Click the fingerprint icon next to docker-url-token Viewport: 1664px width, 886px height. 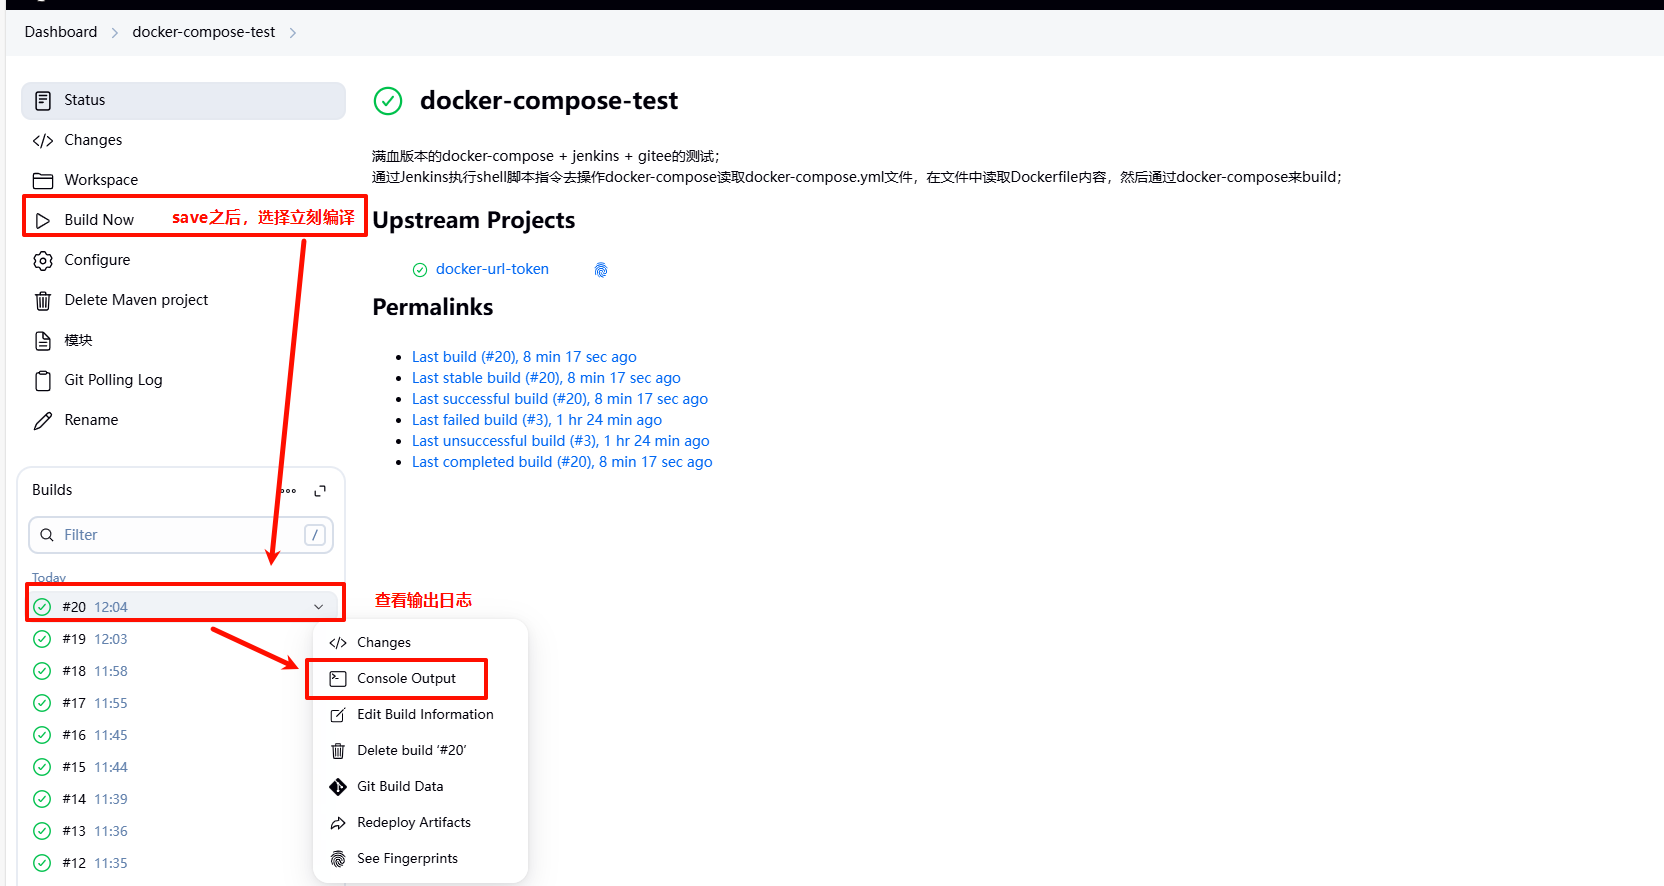(x=601, y=270)
